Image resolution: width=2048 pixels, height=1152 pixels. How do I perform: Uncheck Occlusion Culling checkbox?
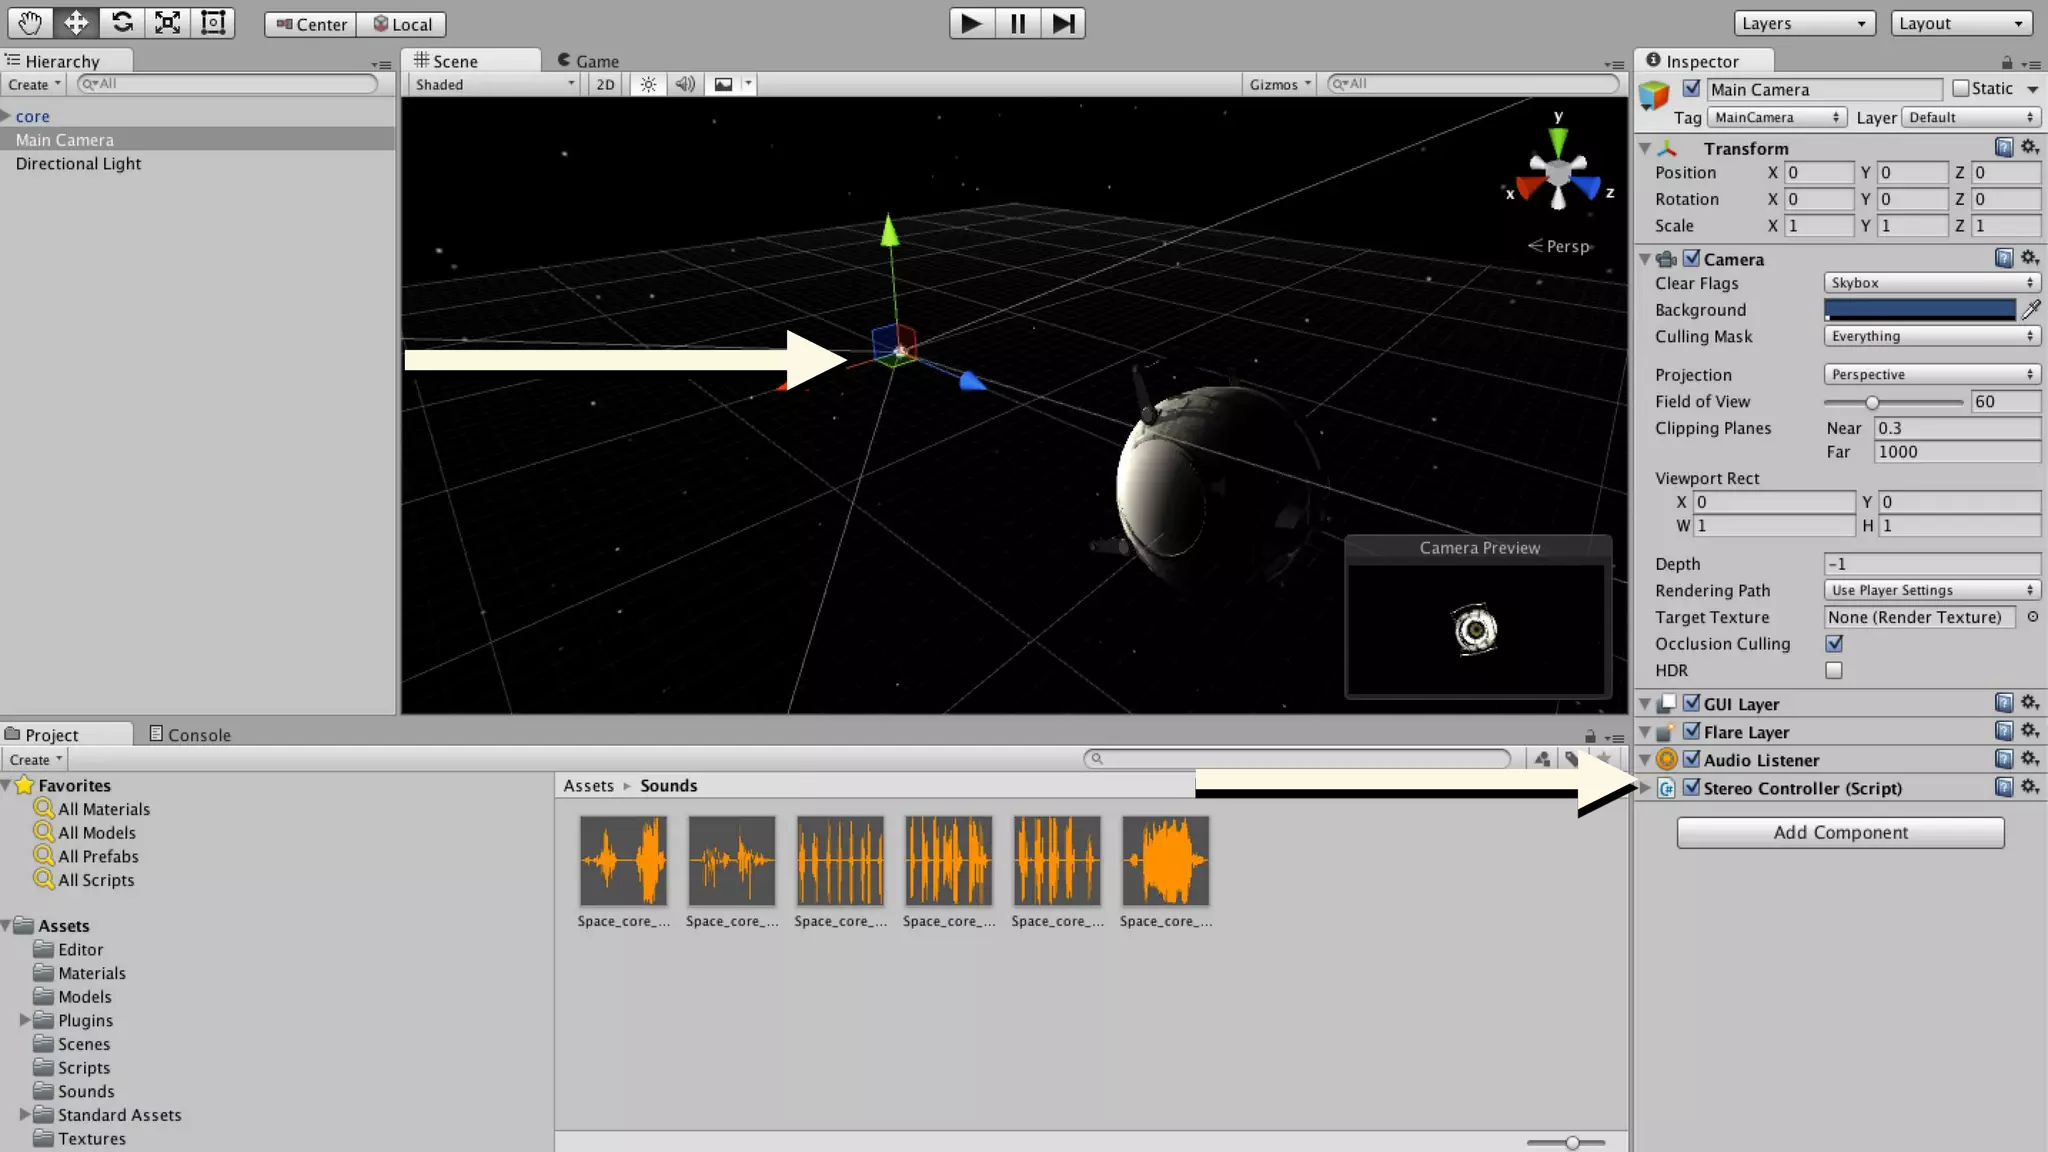click(1834, 643)
